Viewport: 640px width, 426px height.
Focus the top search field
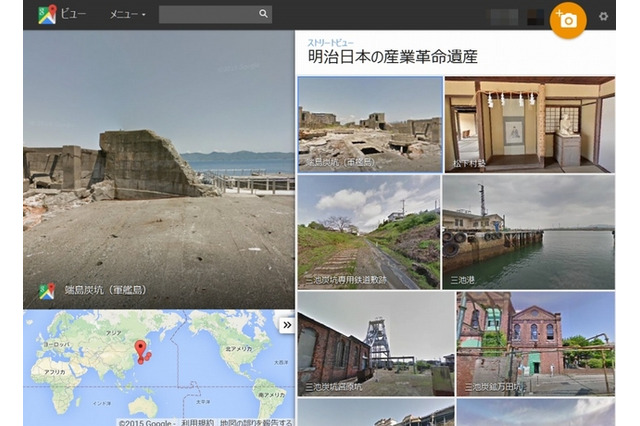[x=215, y=14]
